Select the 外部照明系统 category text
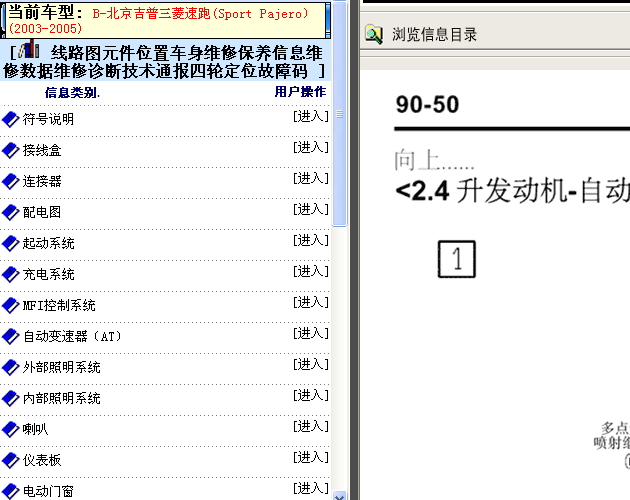 [x=61, y=367]
